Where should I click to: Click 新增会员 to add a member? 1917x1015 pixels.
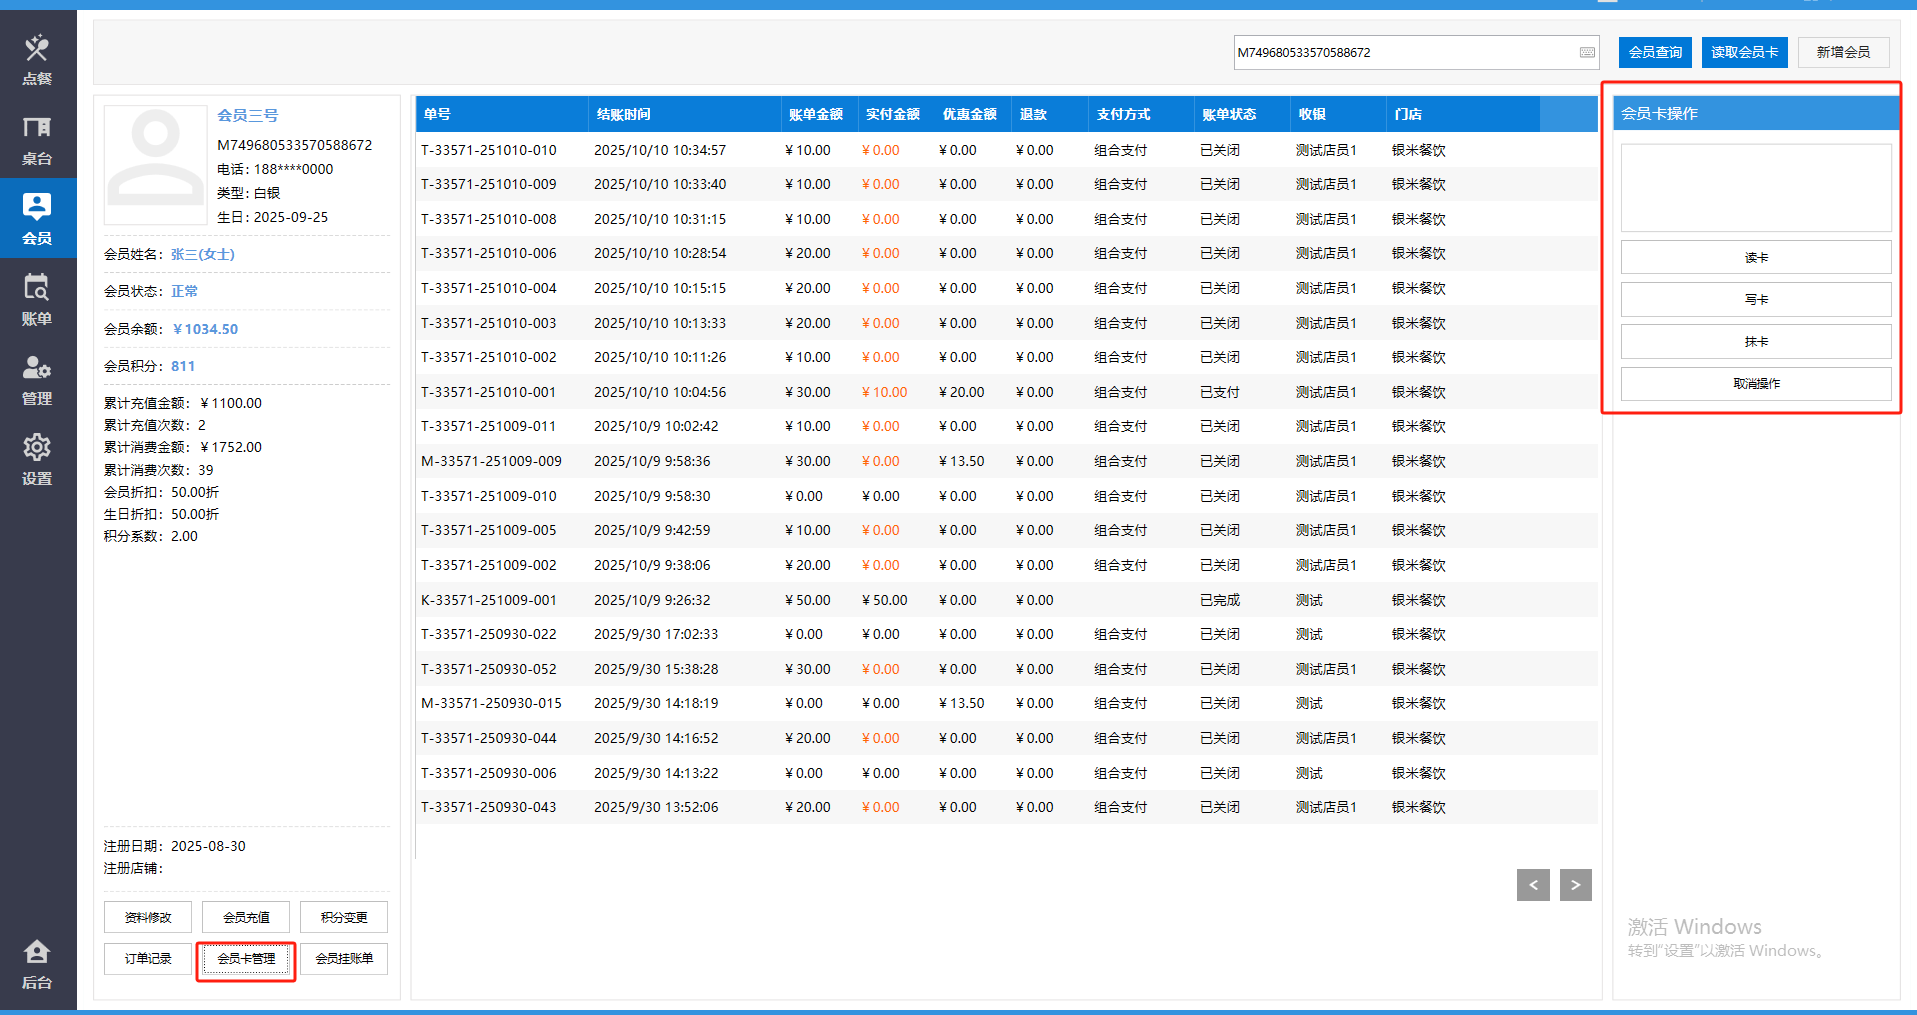coord(1842,52)
